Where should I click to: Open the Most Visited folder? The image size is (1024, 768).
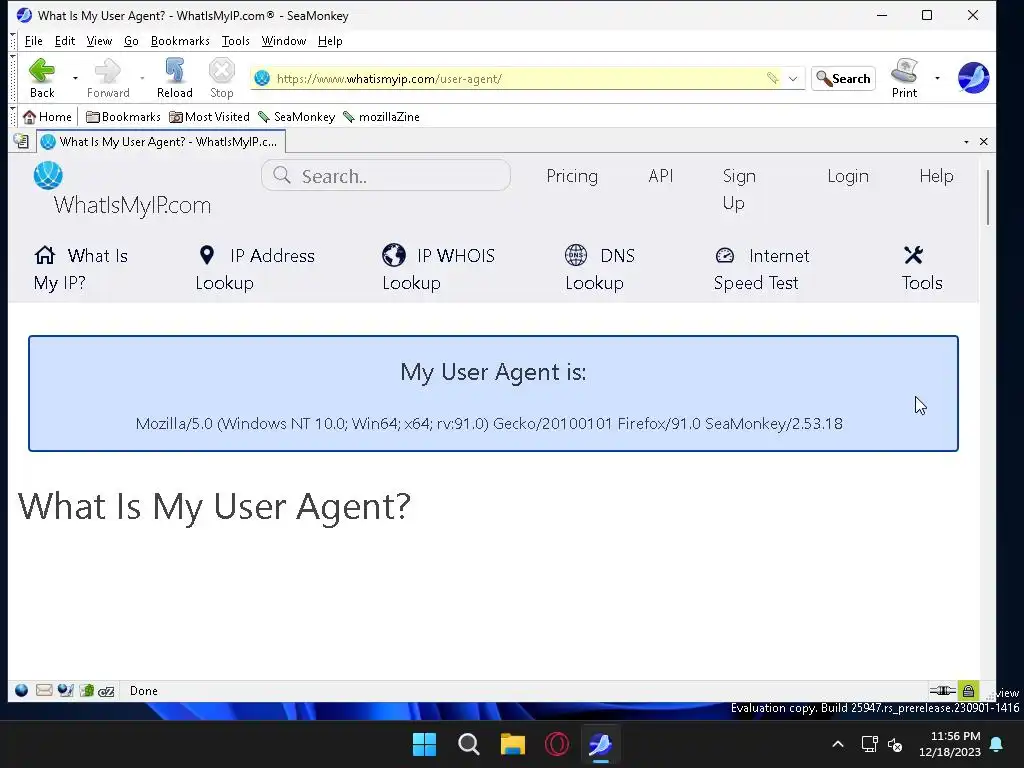209,117
